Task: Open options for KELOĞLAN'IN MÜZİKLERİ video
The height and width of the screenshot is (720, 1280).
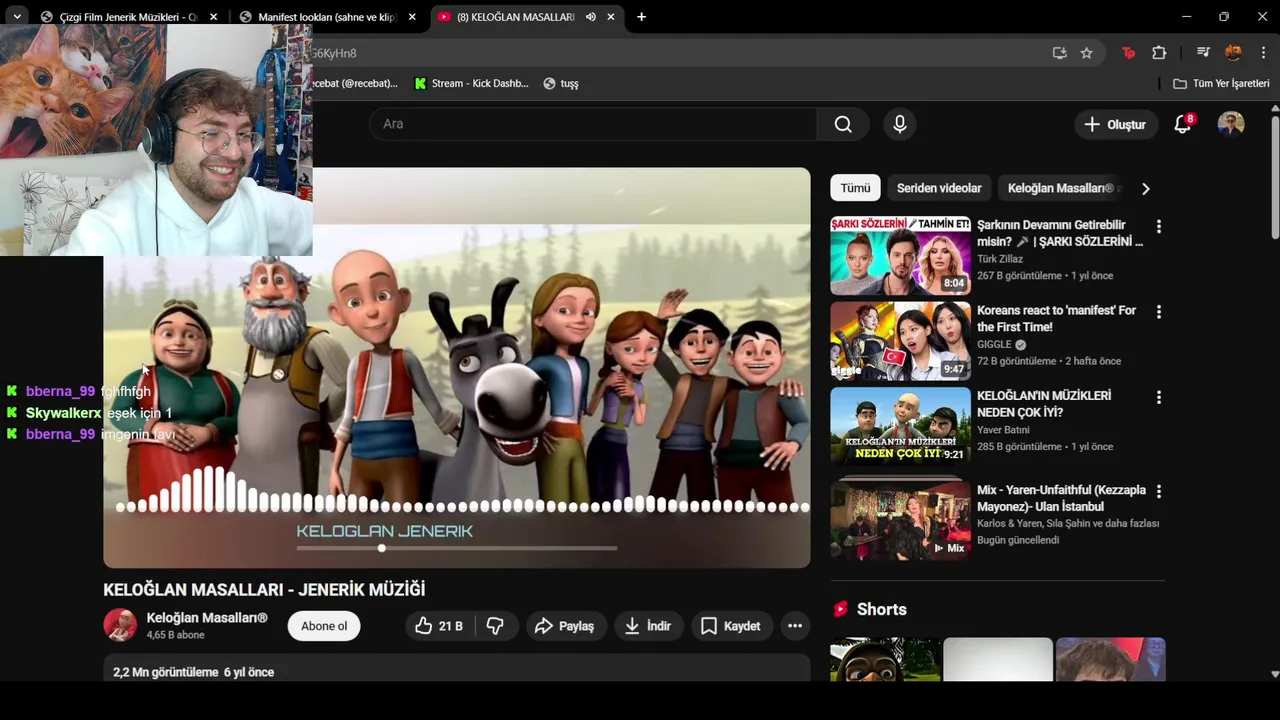Action: click(1158, 397)
